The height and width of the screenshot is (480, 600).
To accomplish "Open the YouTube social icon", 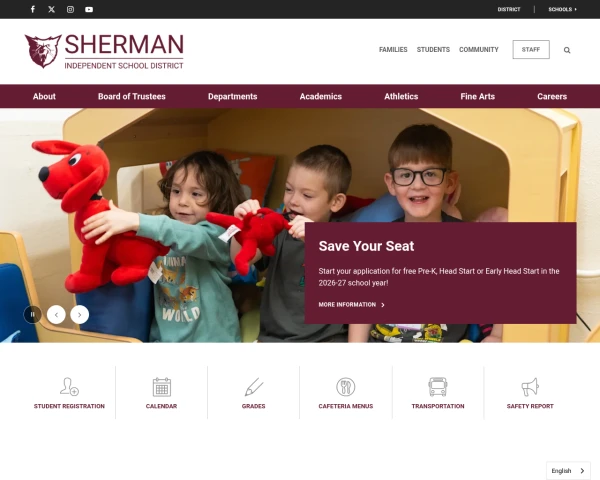I will 89,9.
